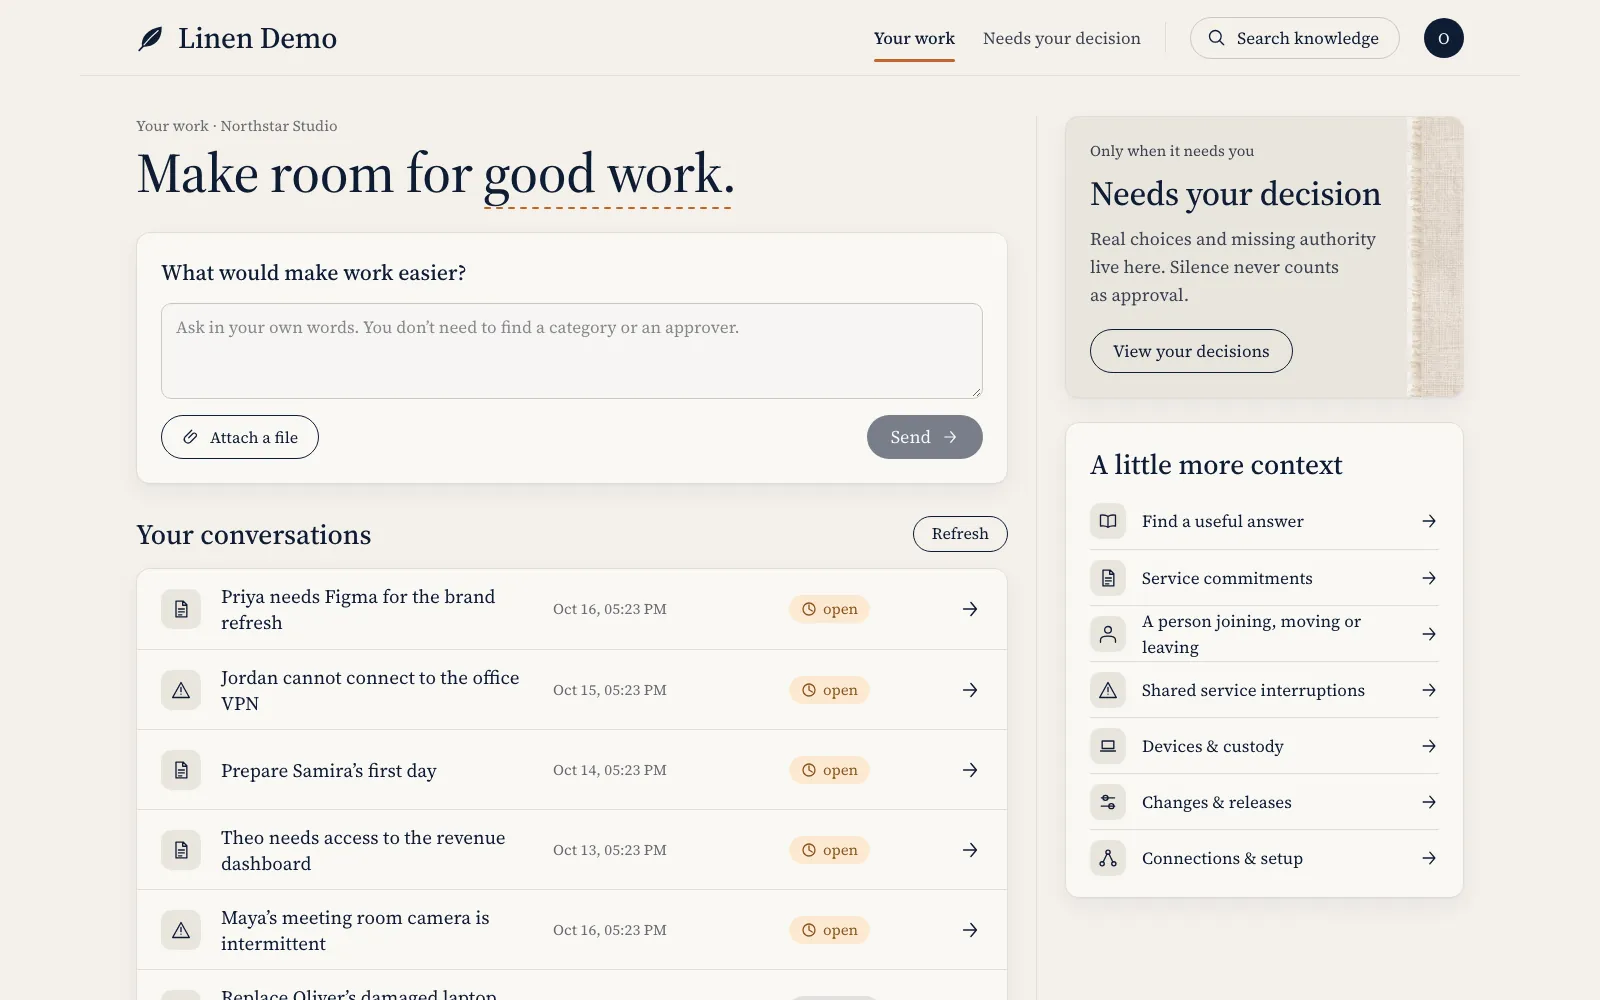Click the book icon for Find a useful answer

coord(1108,521)
